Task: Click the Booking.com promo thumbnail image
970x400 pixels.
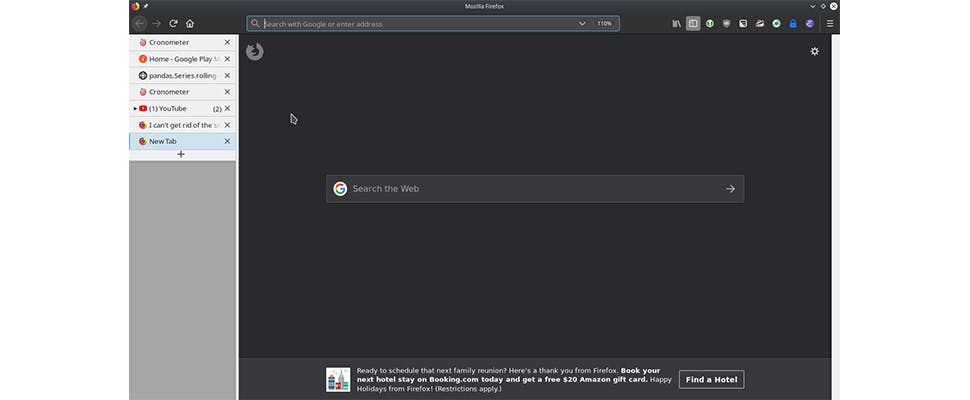Action: tap(338, 380)
